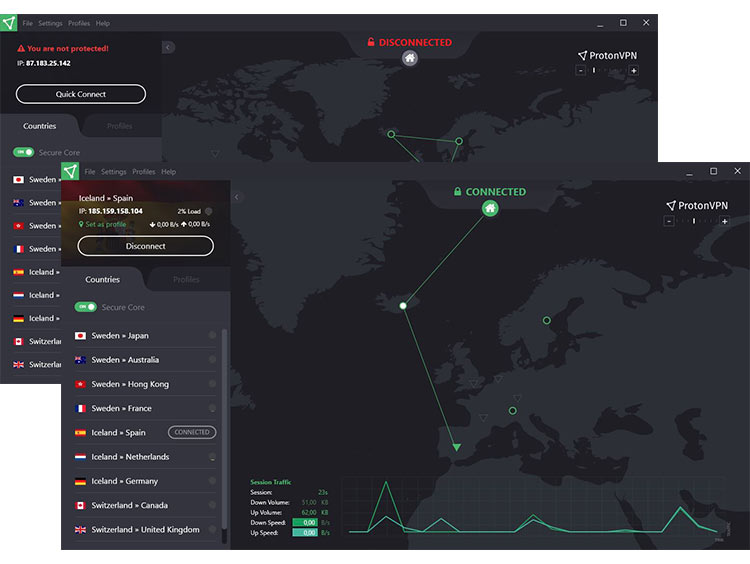
Task: Collapse the sidebar with the back window chevron
Action: pyautogui.click(x=168, y=47)
